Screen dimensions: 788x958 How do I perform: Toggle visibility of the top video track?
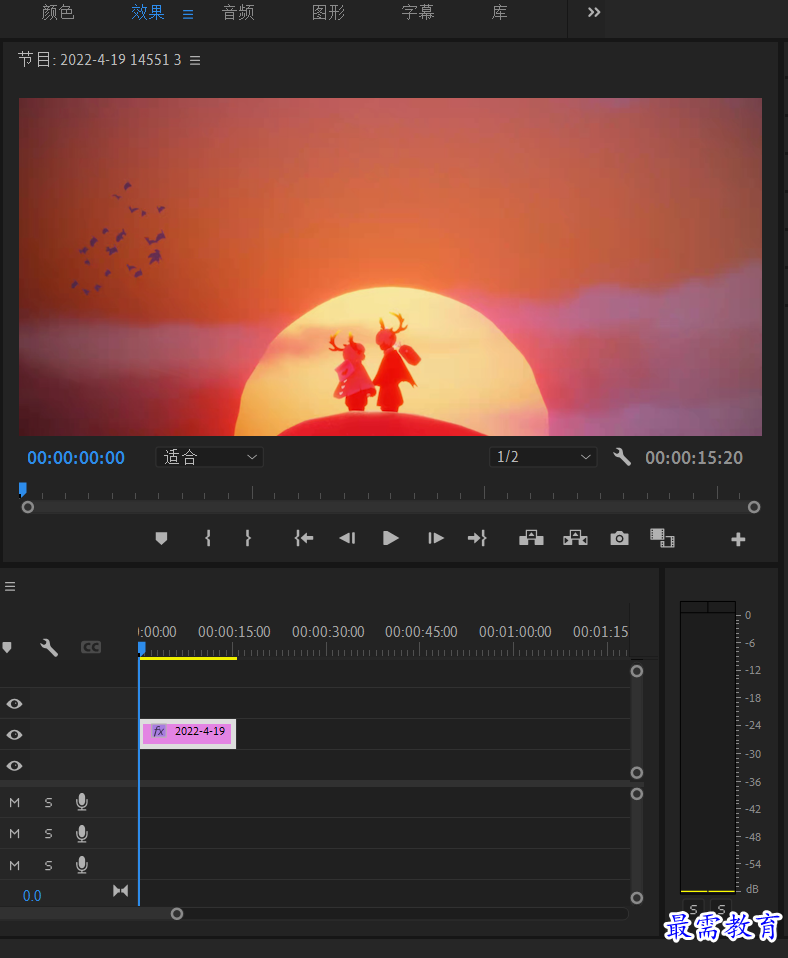tap(15, 704)
